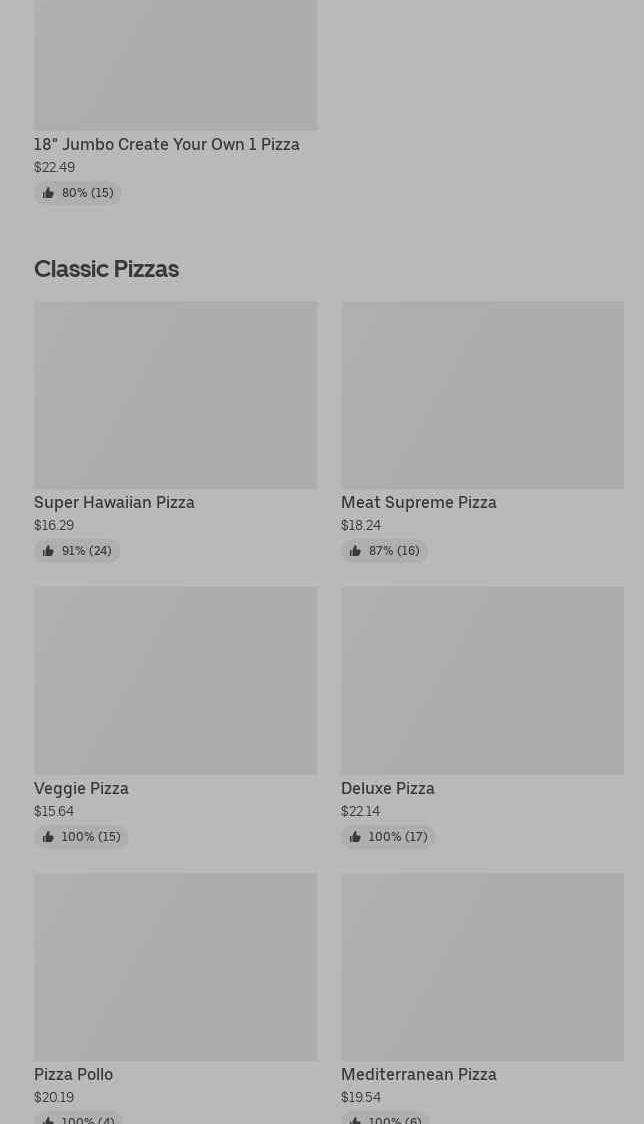Click thumbs-up icon under Meat Supreme Pizza

pyautogui.click(x=355, y=551)
